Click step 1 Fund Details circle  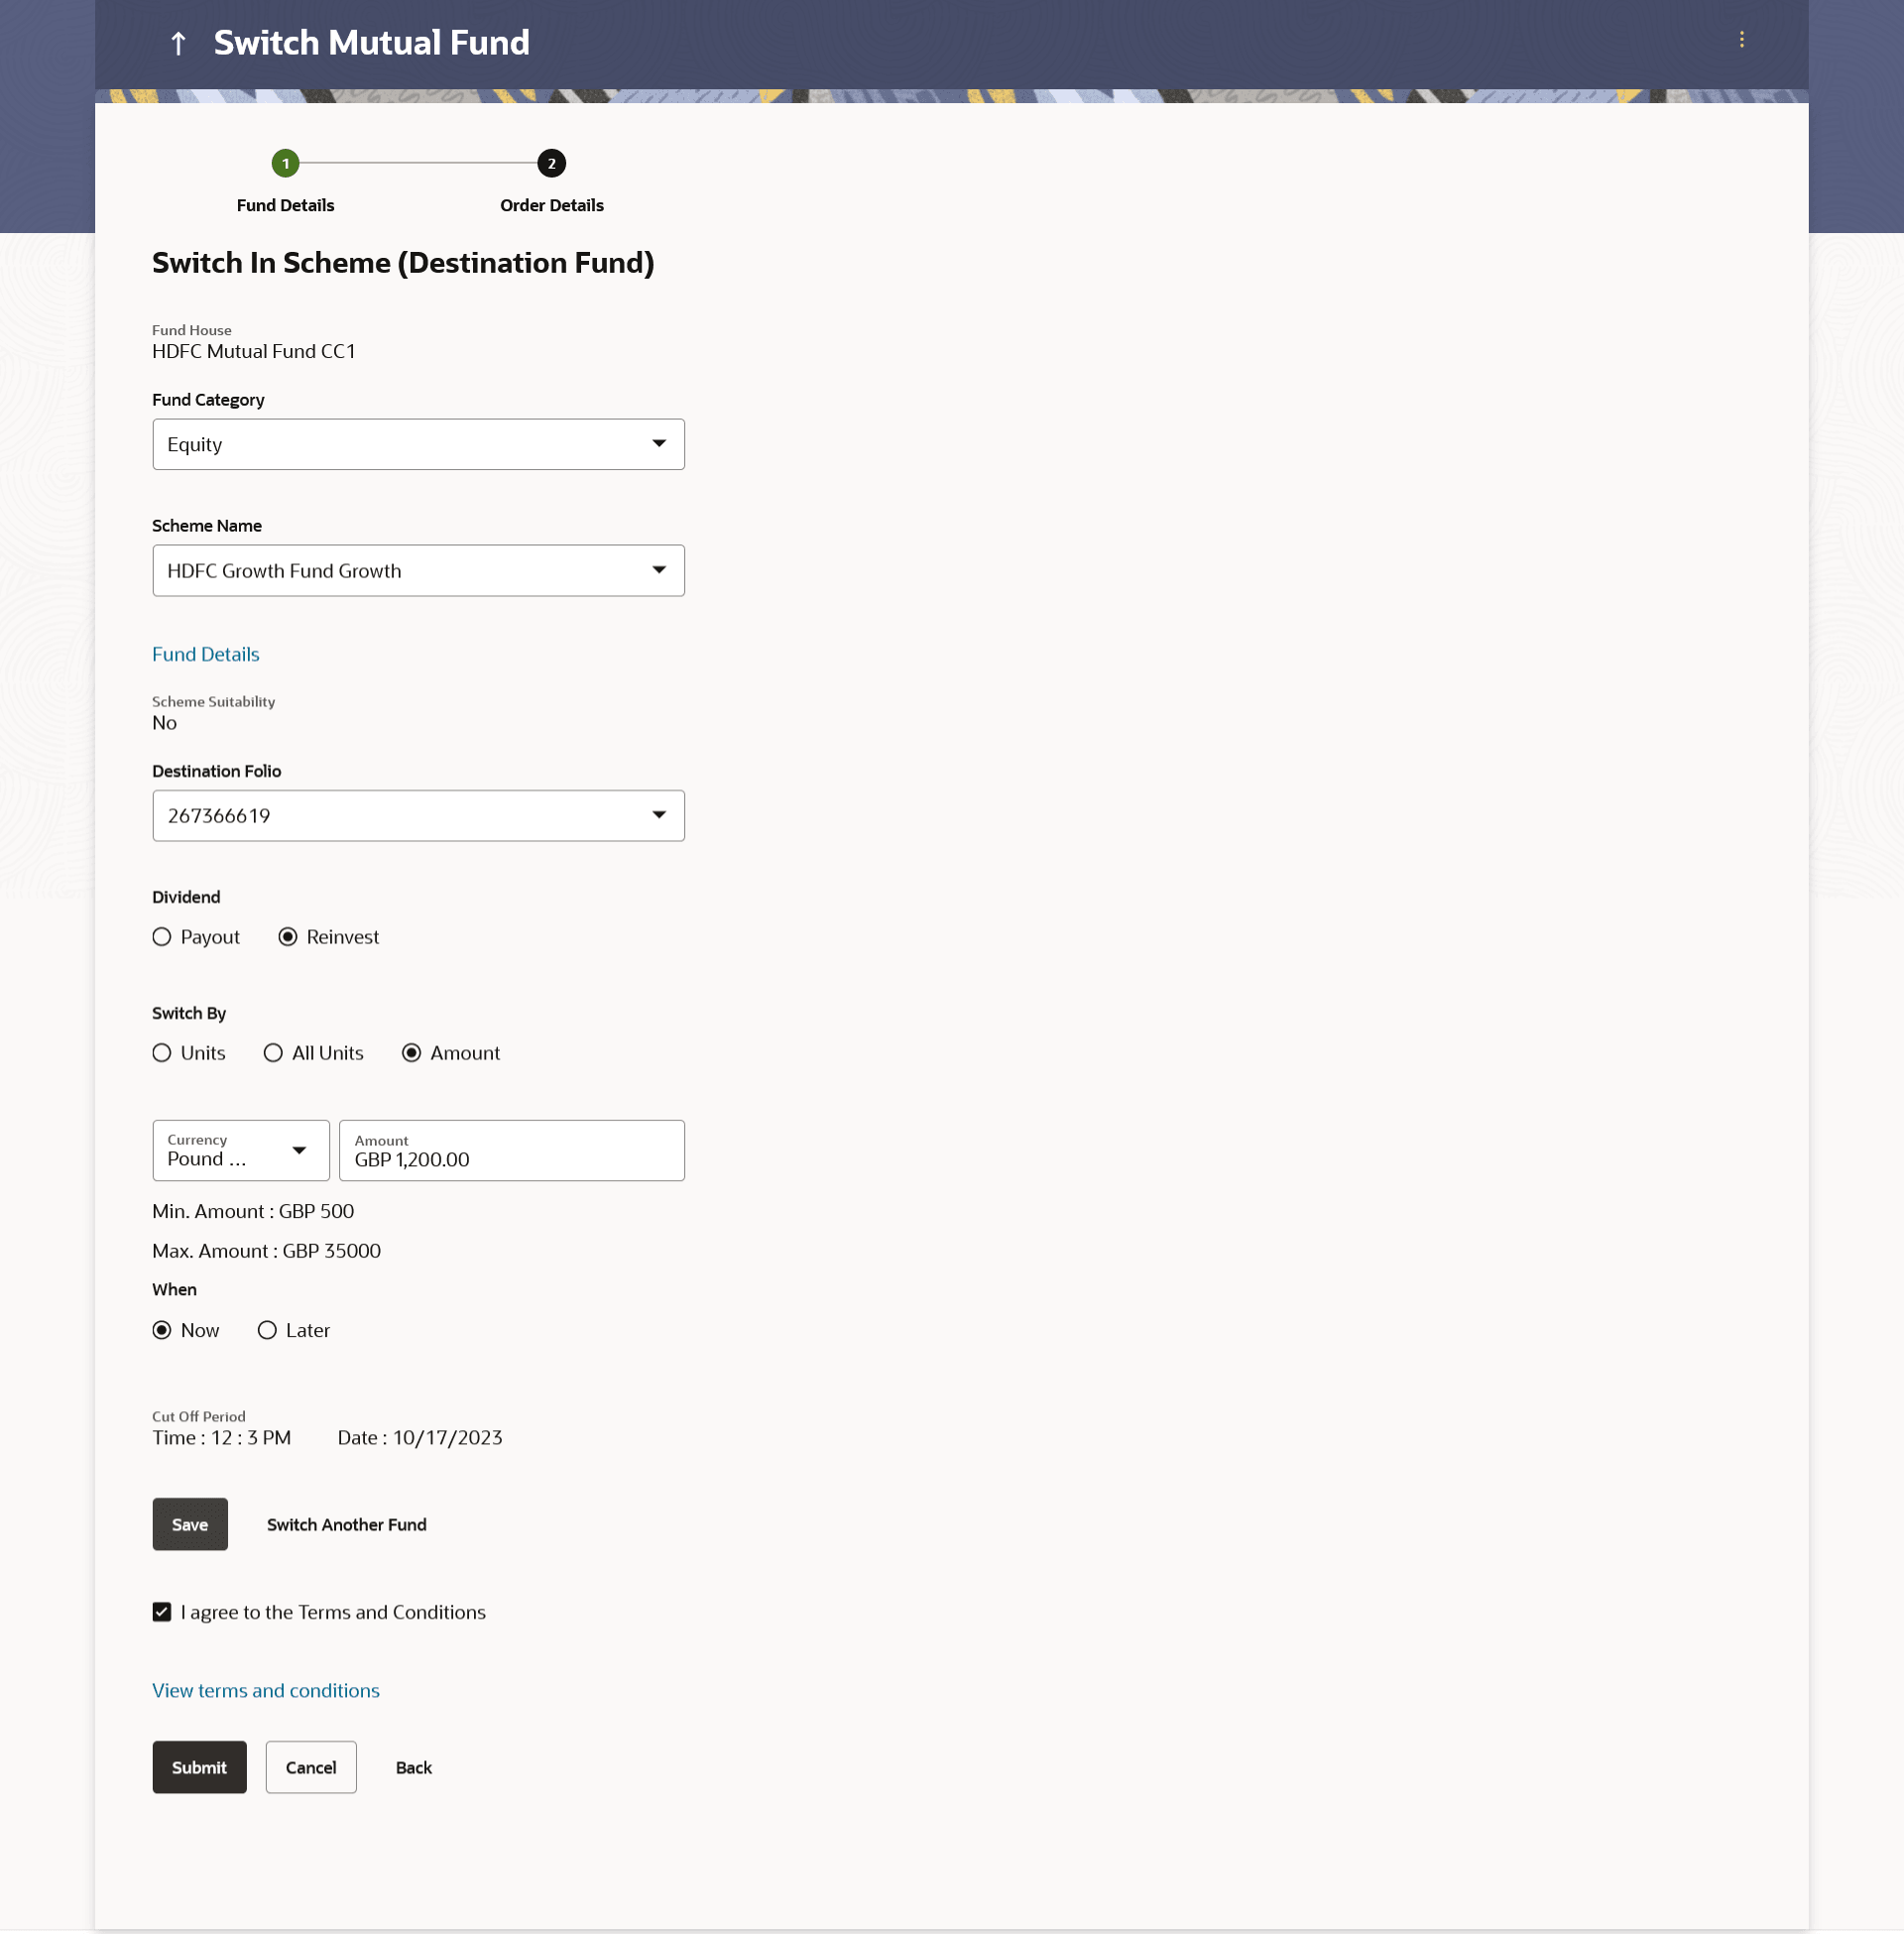tap(285, 163)
